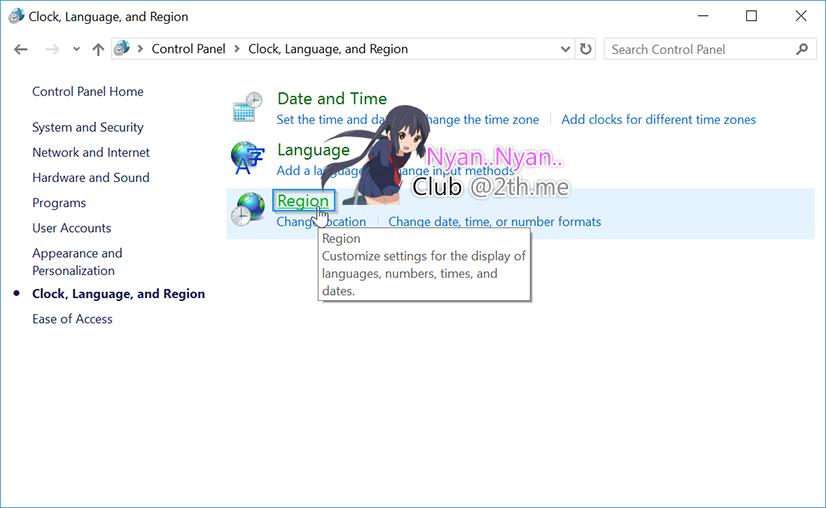Close the Control Panel window
This screenshot has height=508, width=826.
801,16
